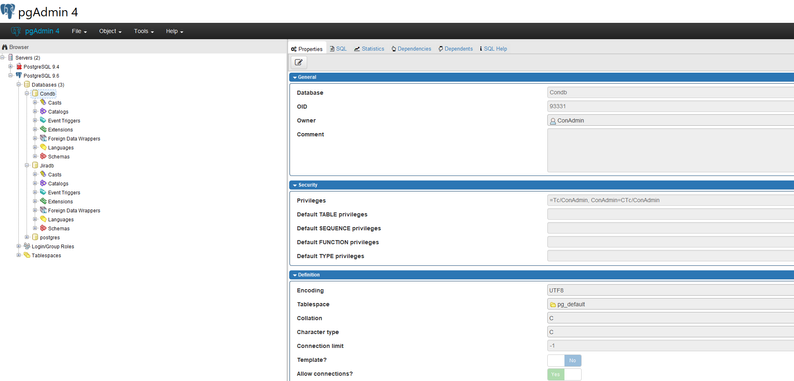Open the Dependencies tab
The width and height of the screenshot is (794, 381).
tap(411, 49)
